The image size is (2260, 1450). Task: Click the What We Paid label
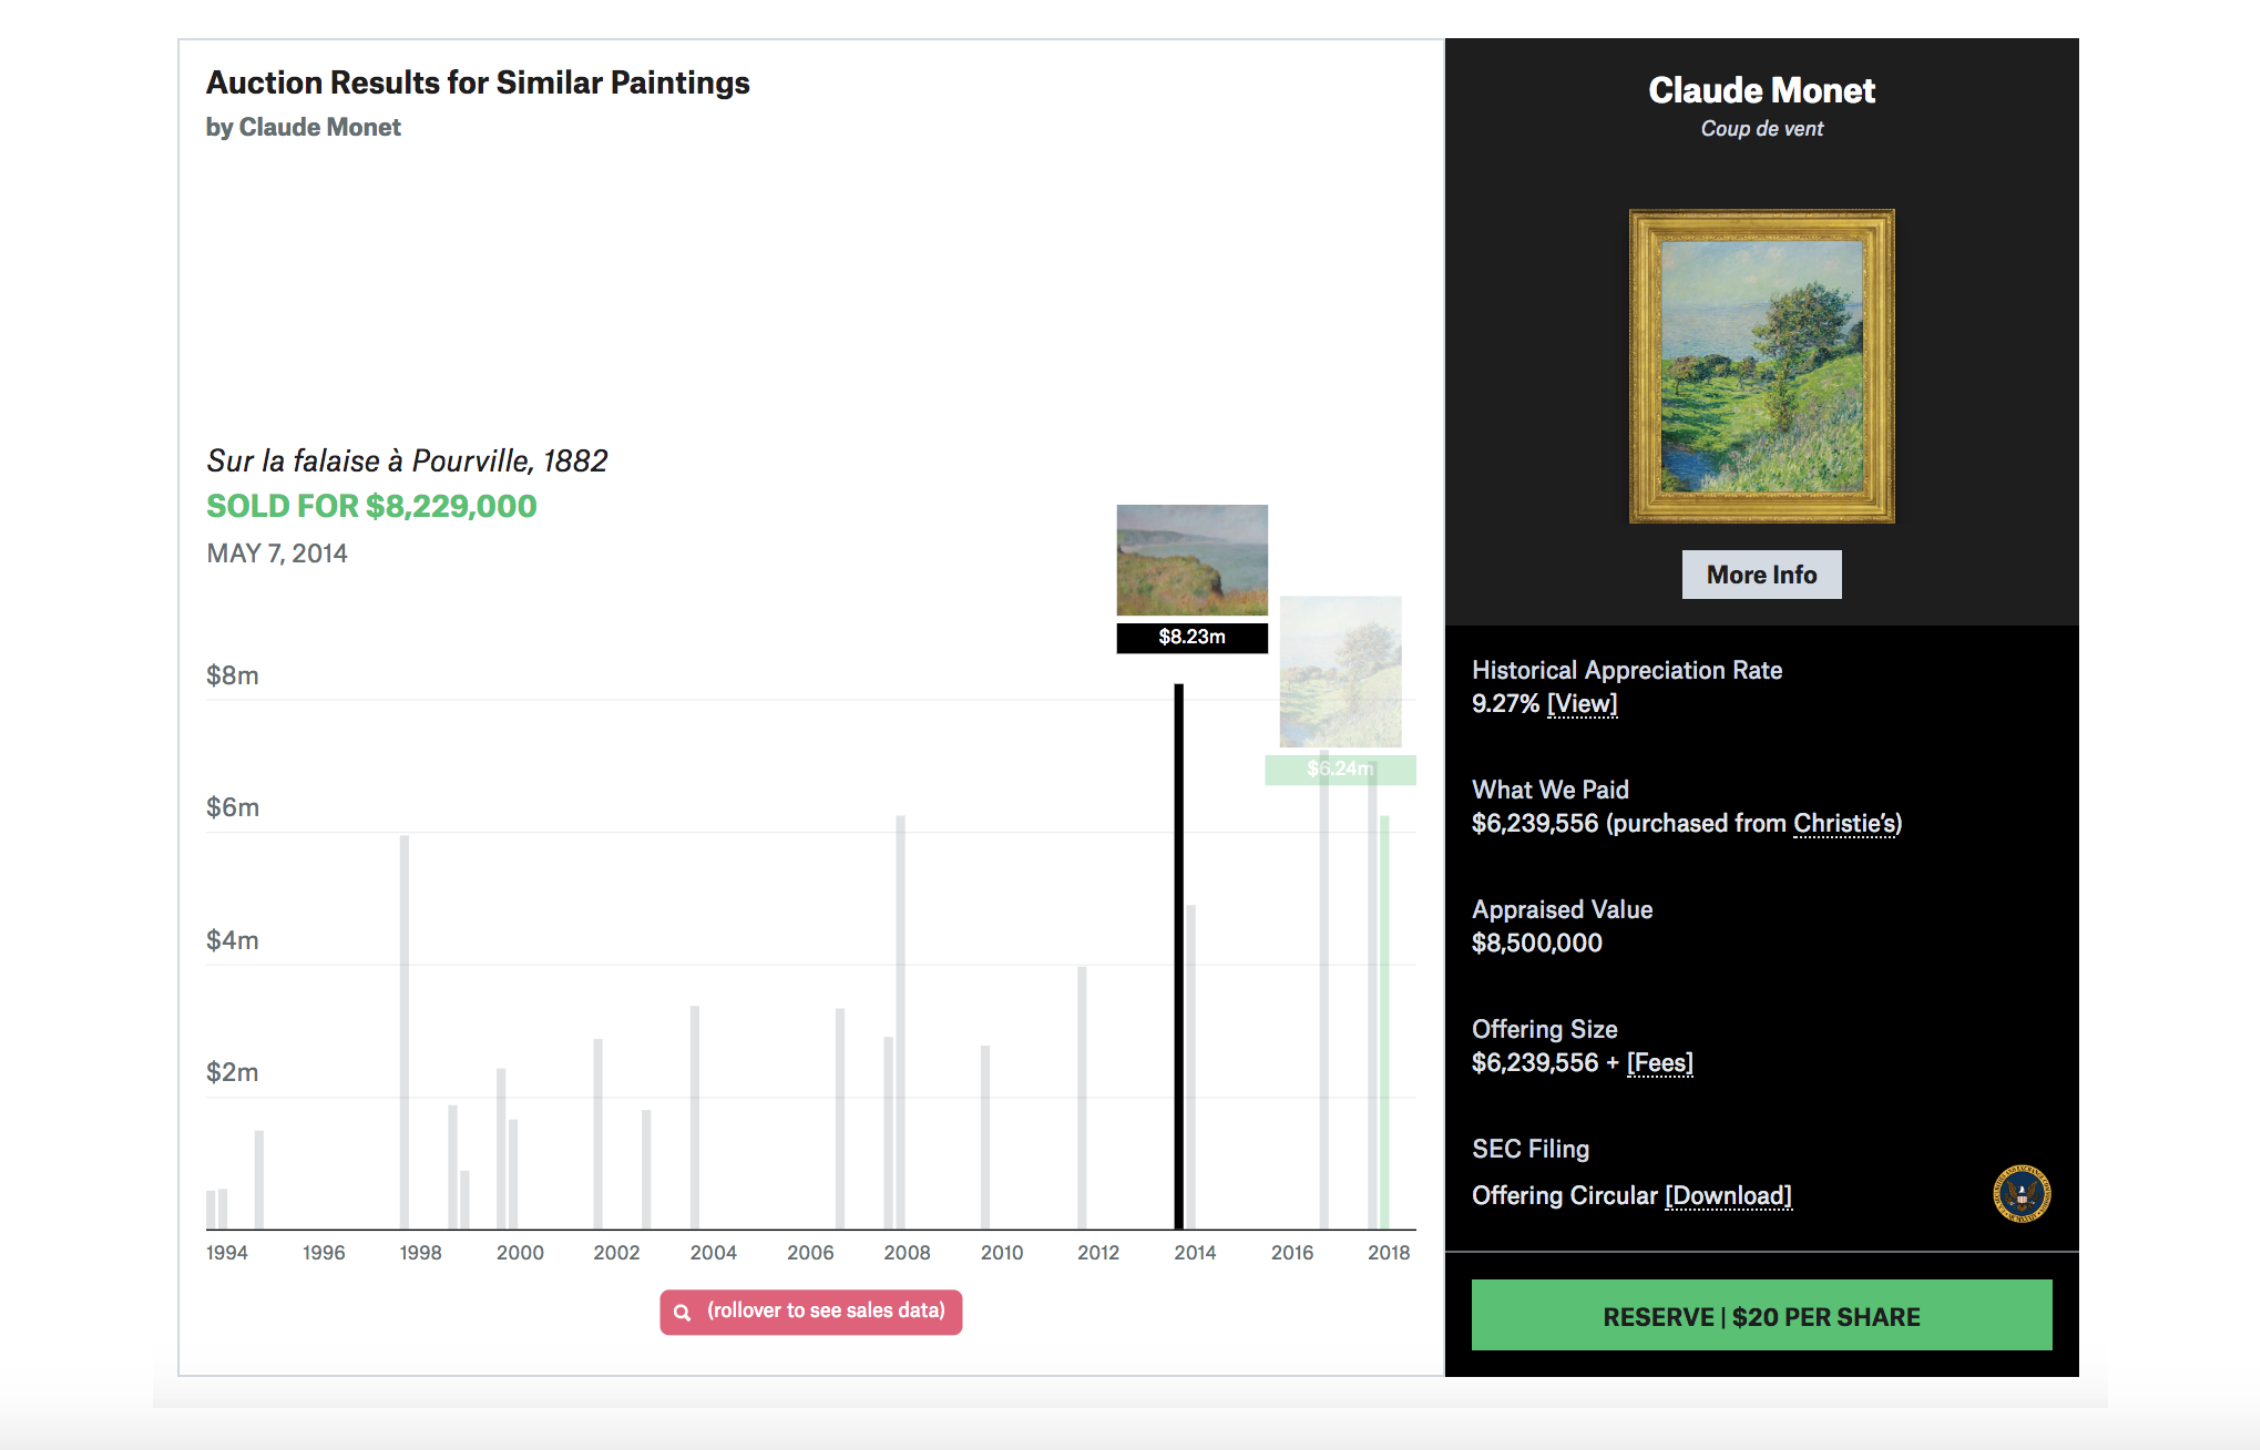tap(1550, 790)
